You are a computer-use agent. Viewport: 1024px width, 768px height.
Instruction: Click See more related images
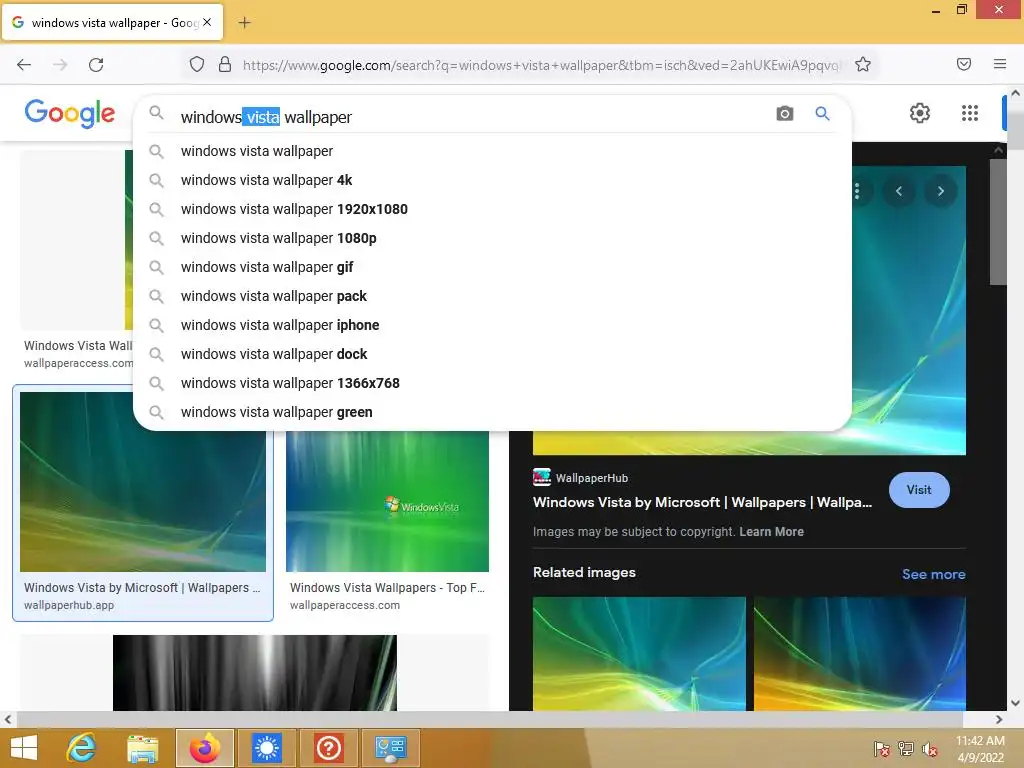(x=933, y=574)
